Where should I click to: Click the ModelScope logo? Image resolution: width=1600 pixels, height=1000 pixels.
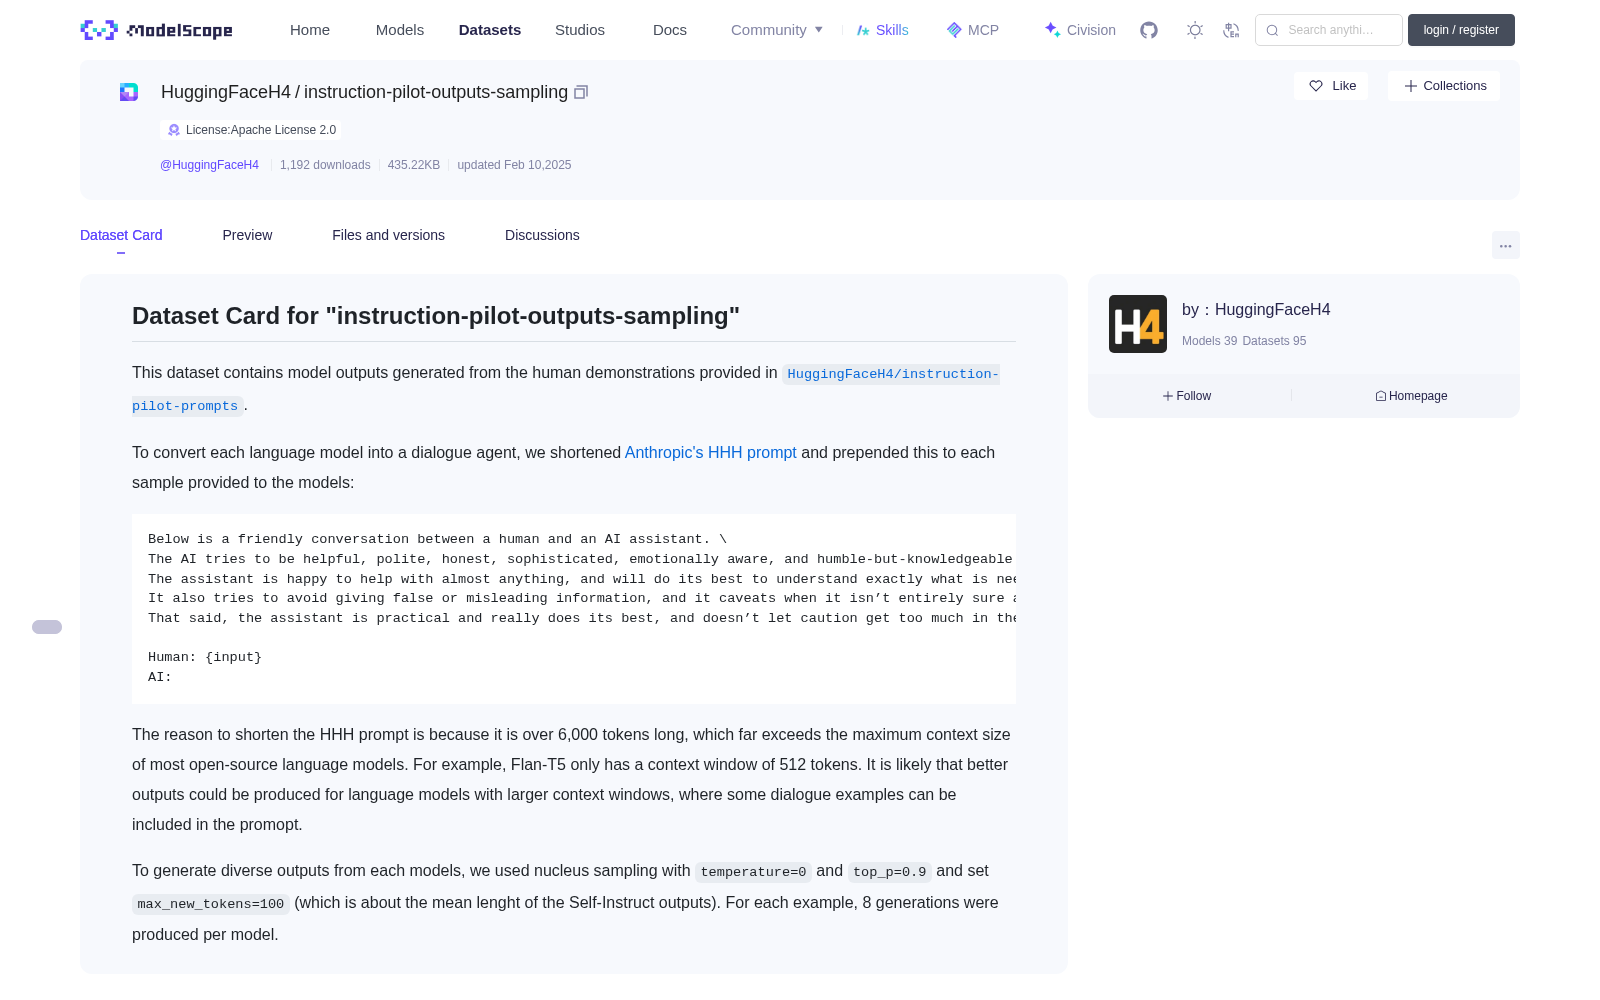click(x=156, y=30)
